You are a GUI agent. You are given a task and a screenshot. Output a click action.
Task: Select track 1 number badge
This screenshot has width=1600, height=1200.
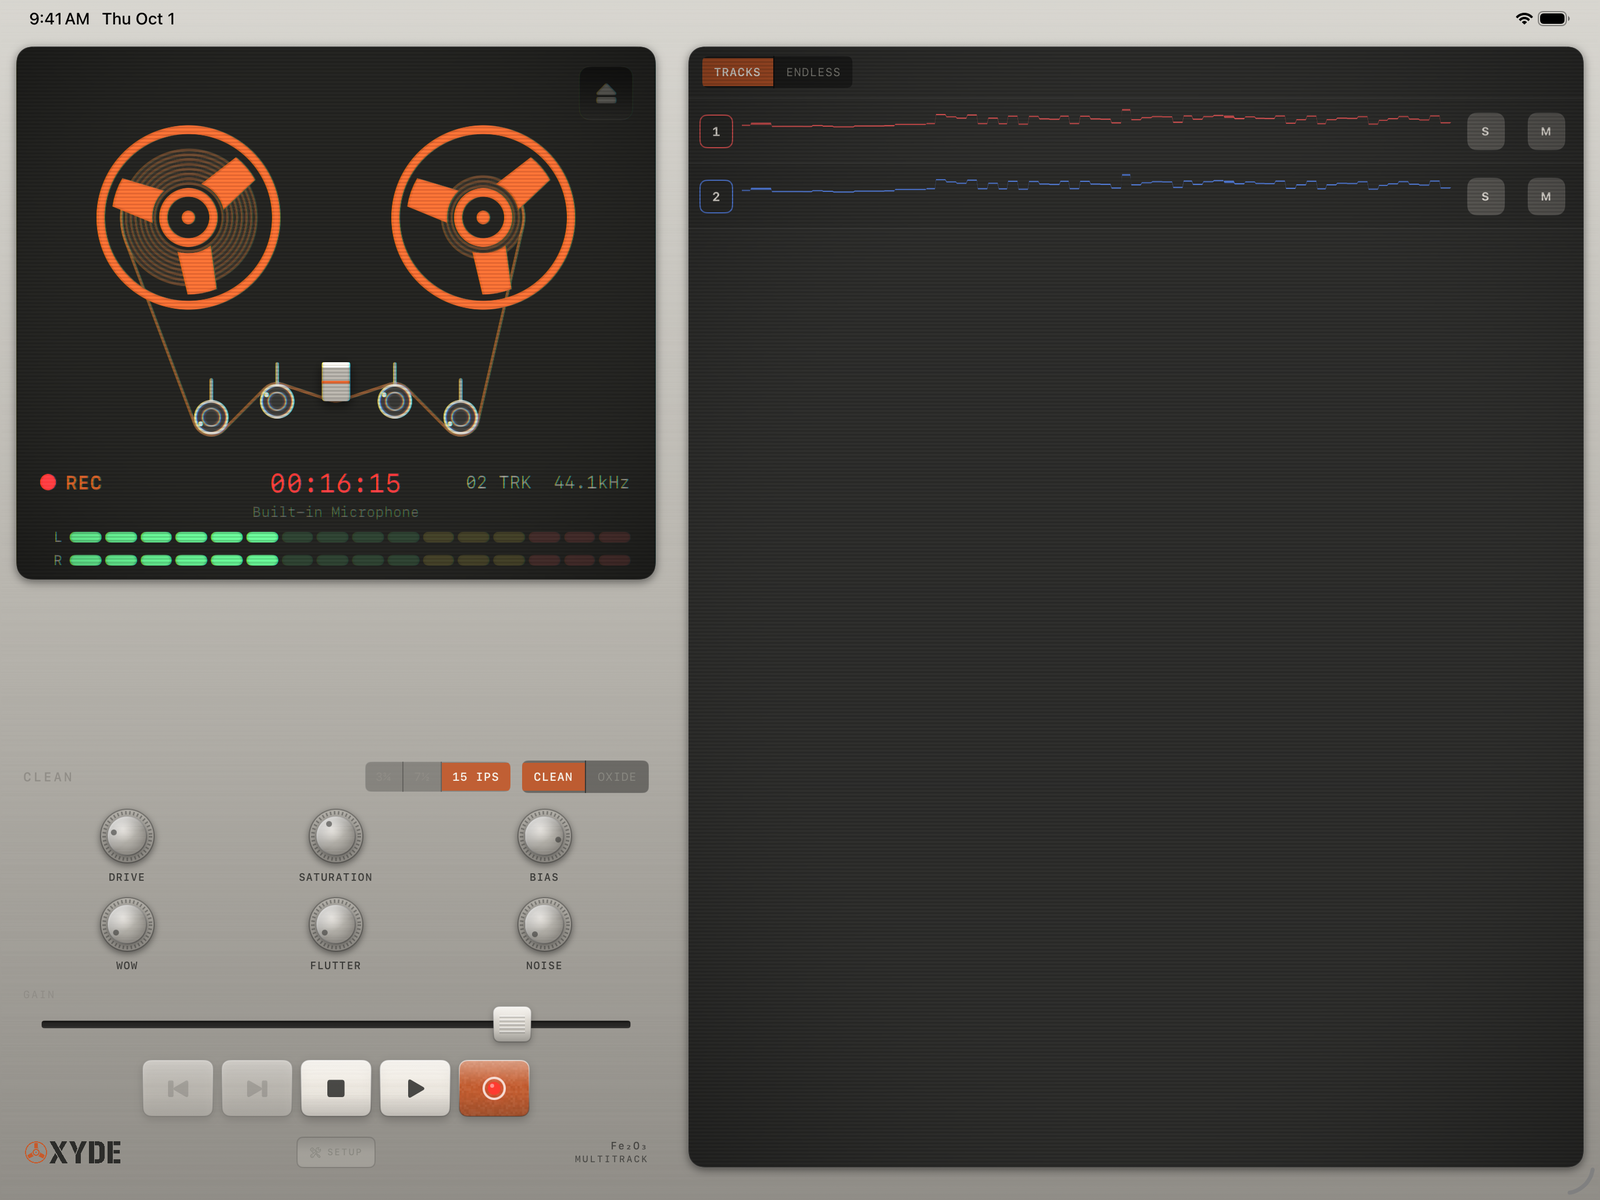pyautogui.click(x=716, y=131)
